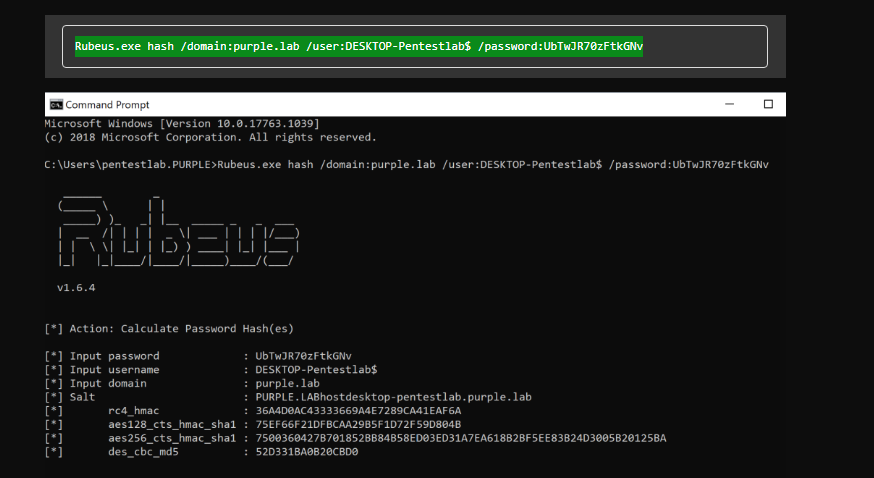The height and width of the screenshot is (478, 874).
Task: Click the Input password label
Action: pyautogui.click(x=114, y=356)
